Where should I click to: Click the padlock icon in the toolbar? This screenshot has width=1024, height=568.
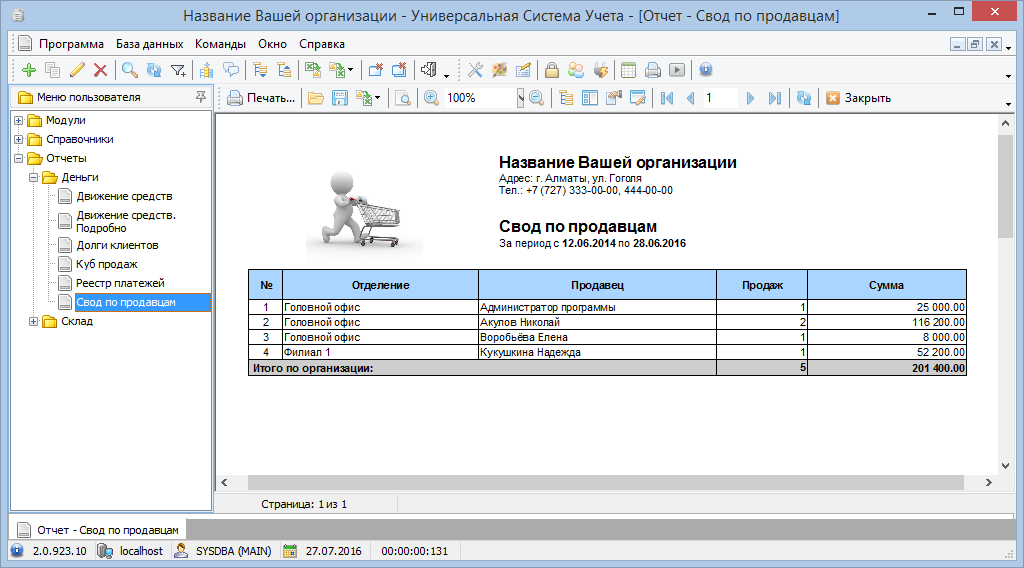551,70
